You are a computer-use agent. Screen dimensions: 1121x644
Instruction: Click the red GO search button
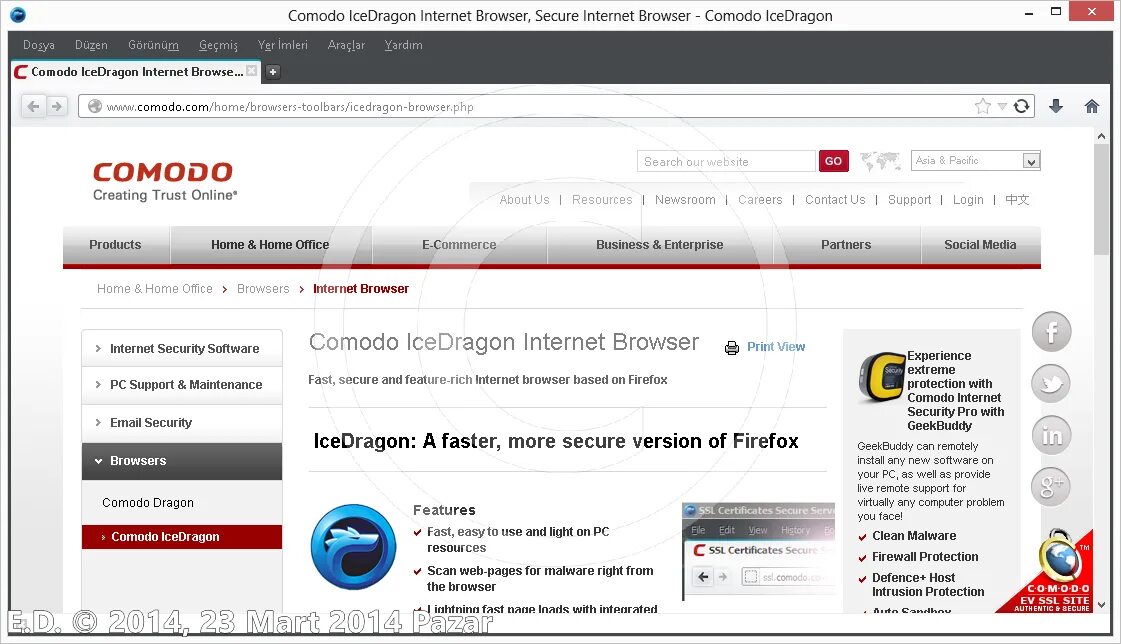pos(834,161)
